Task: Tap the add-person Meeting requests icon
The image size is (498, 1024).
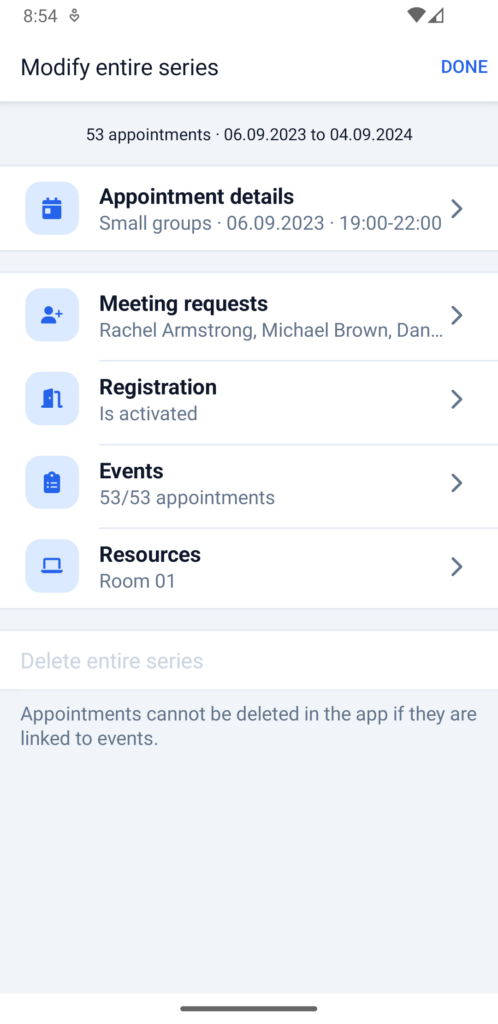Action: tap(52, 315)
